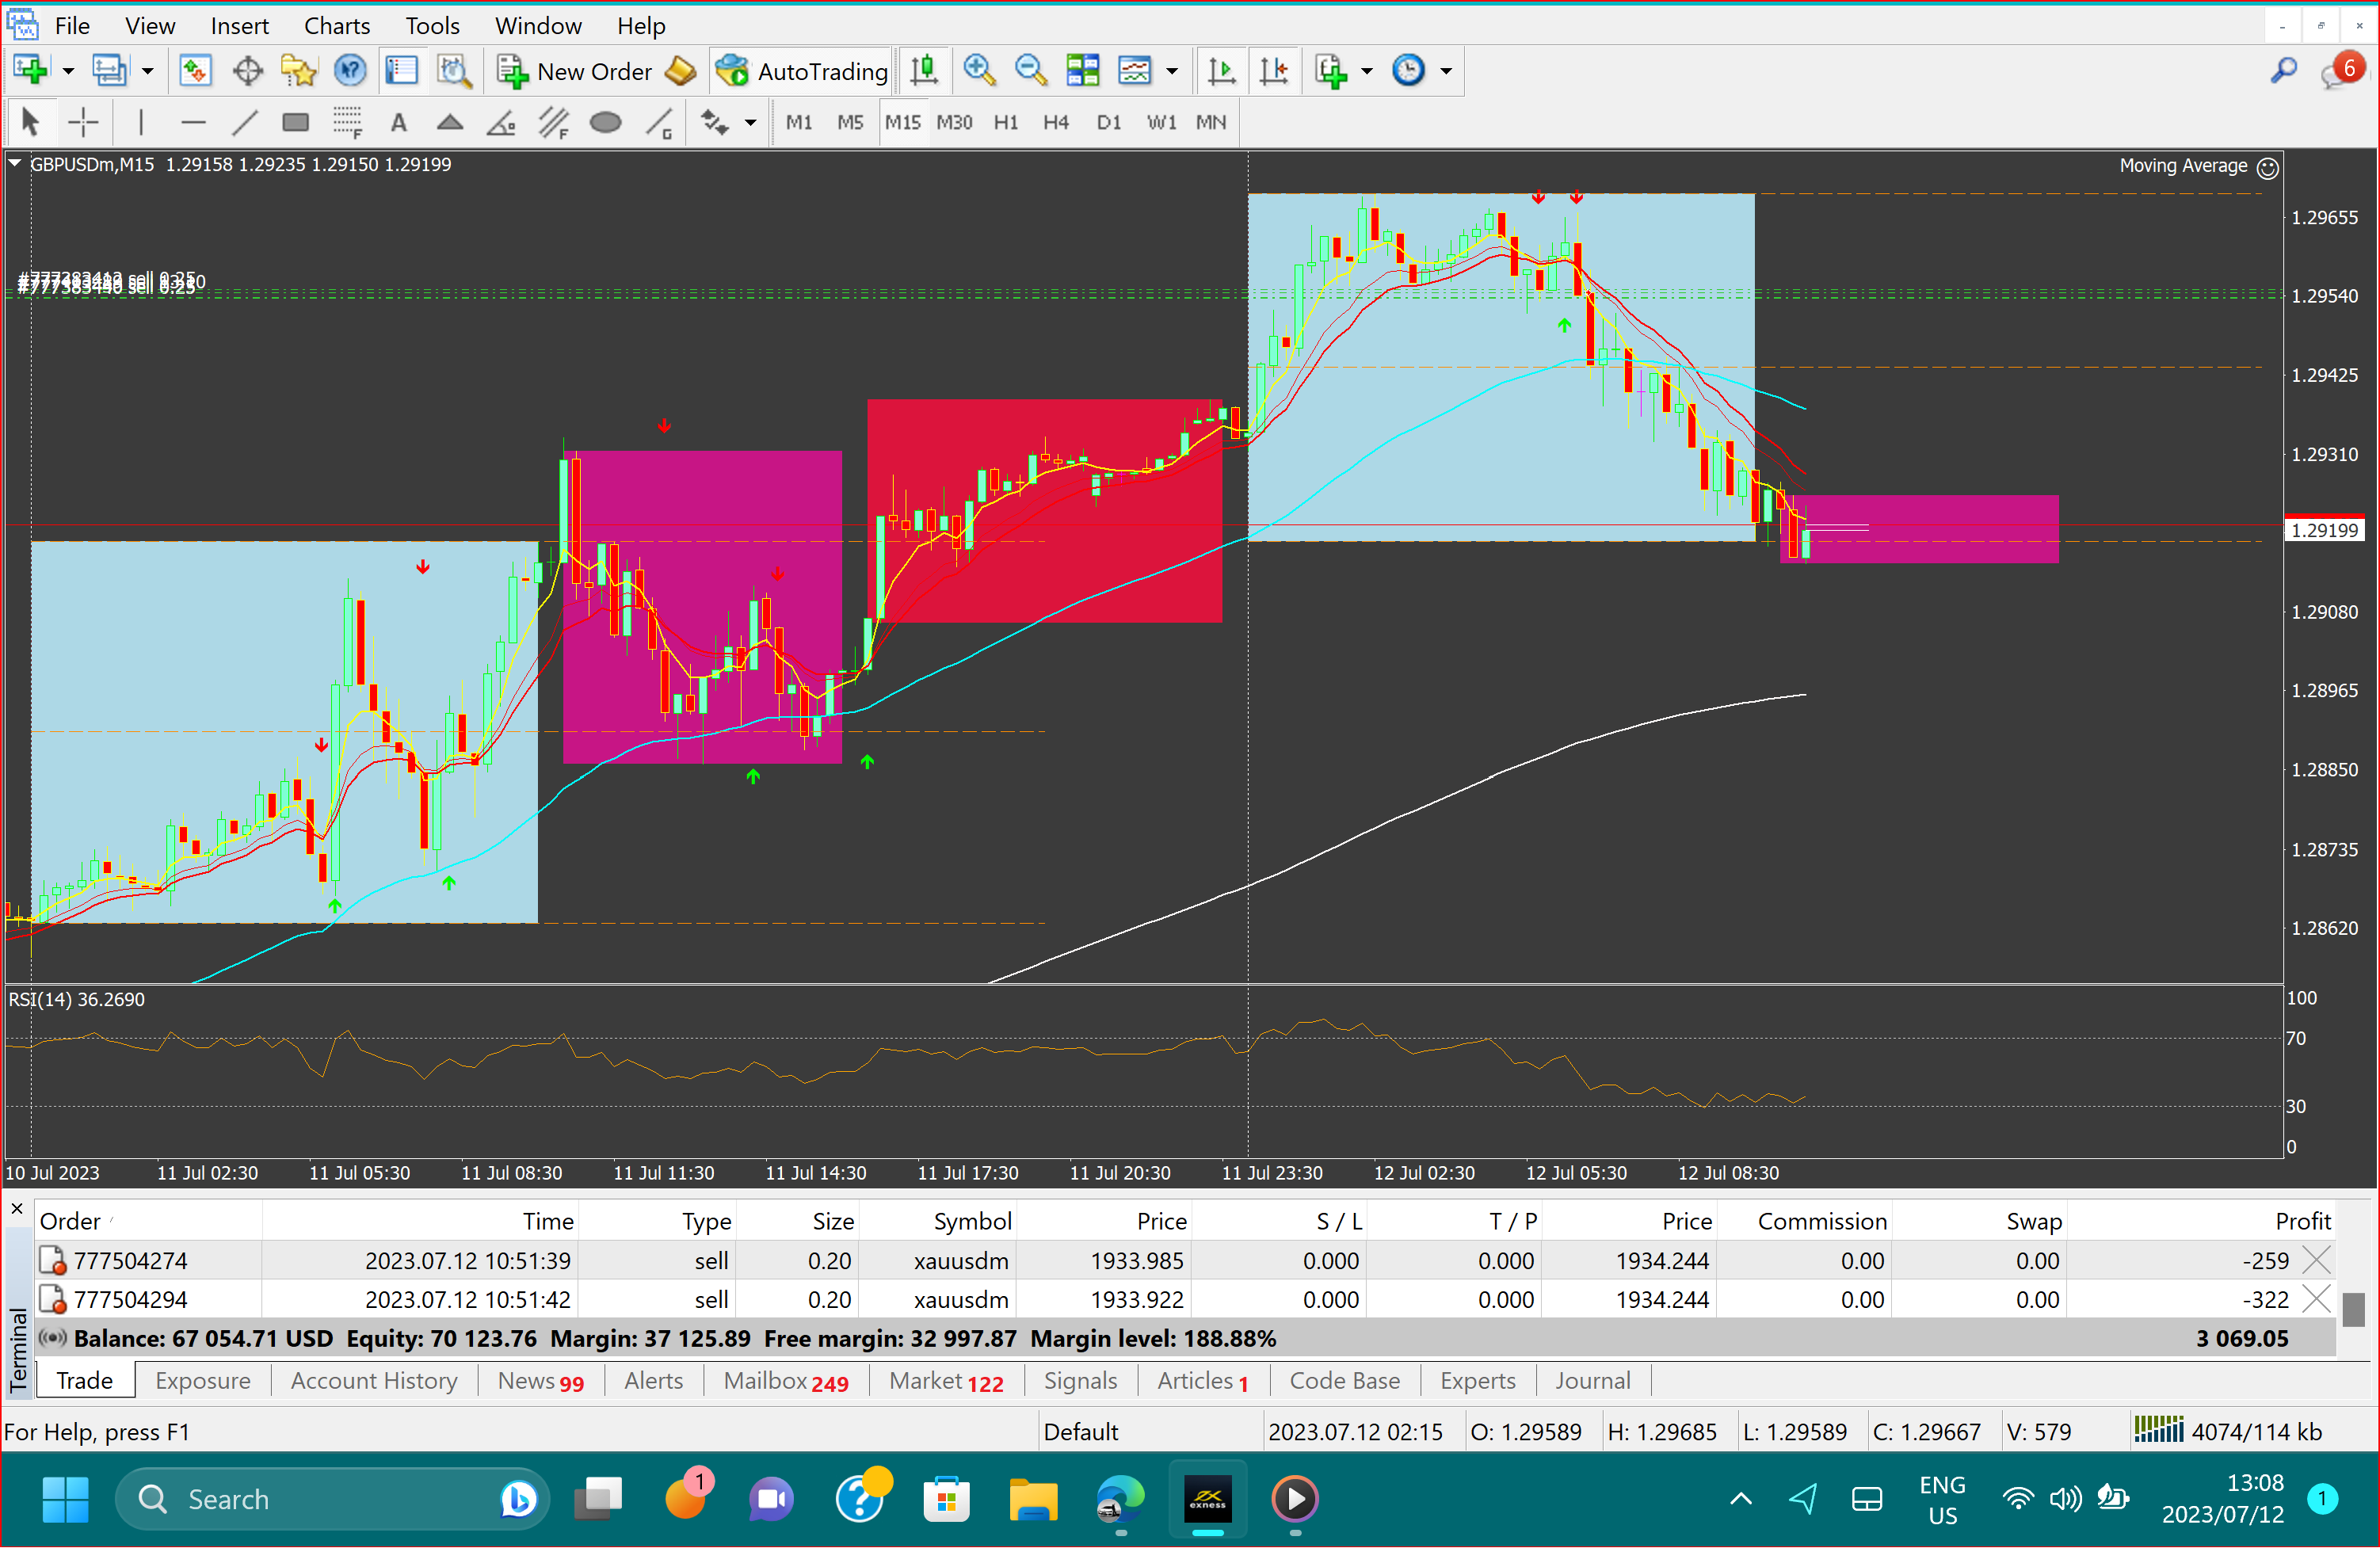Switch timeframe to D1
2380x1548 pixels.
1108,122
